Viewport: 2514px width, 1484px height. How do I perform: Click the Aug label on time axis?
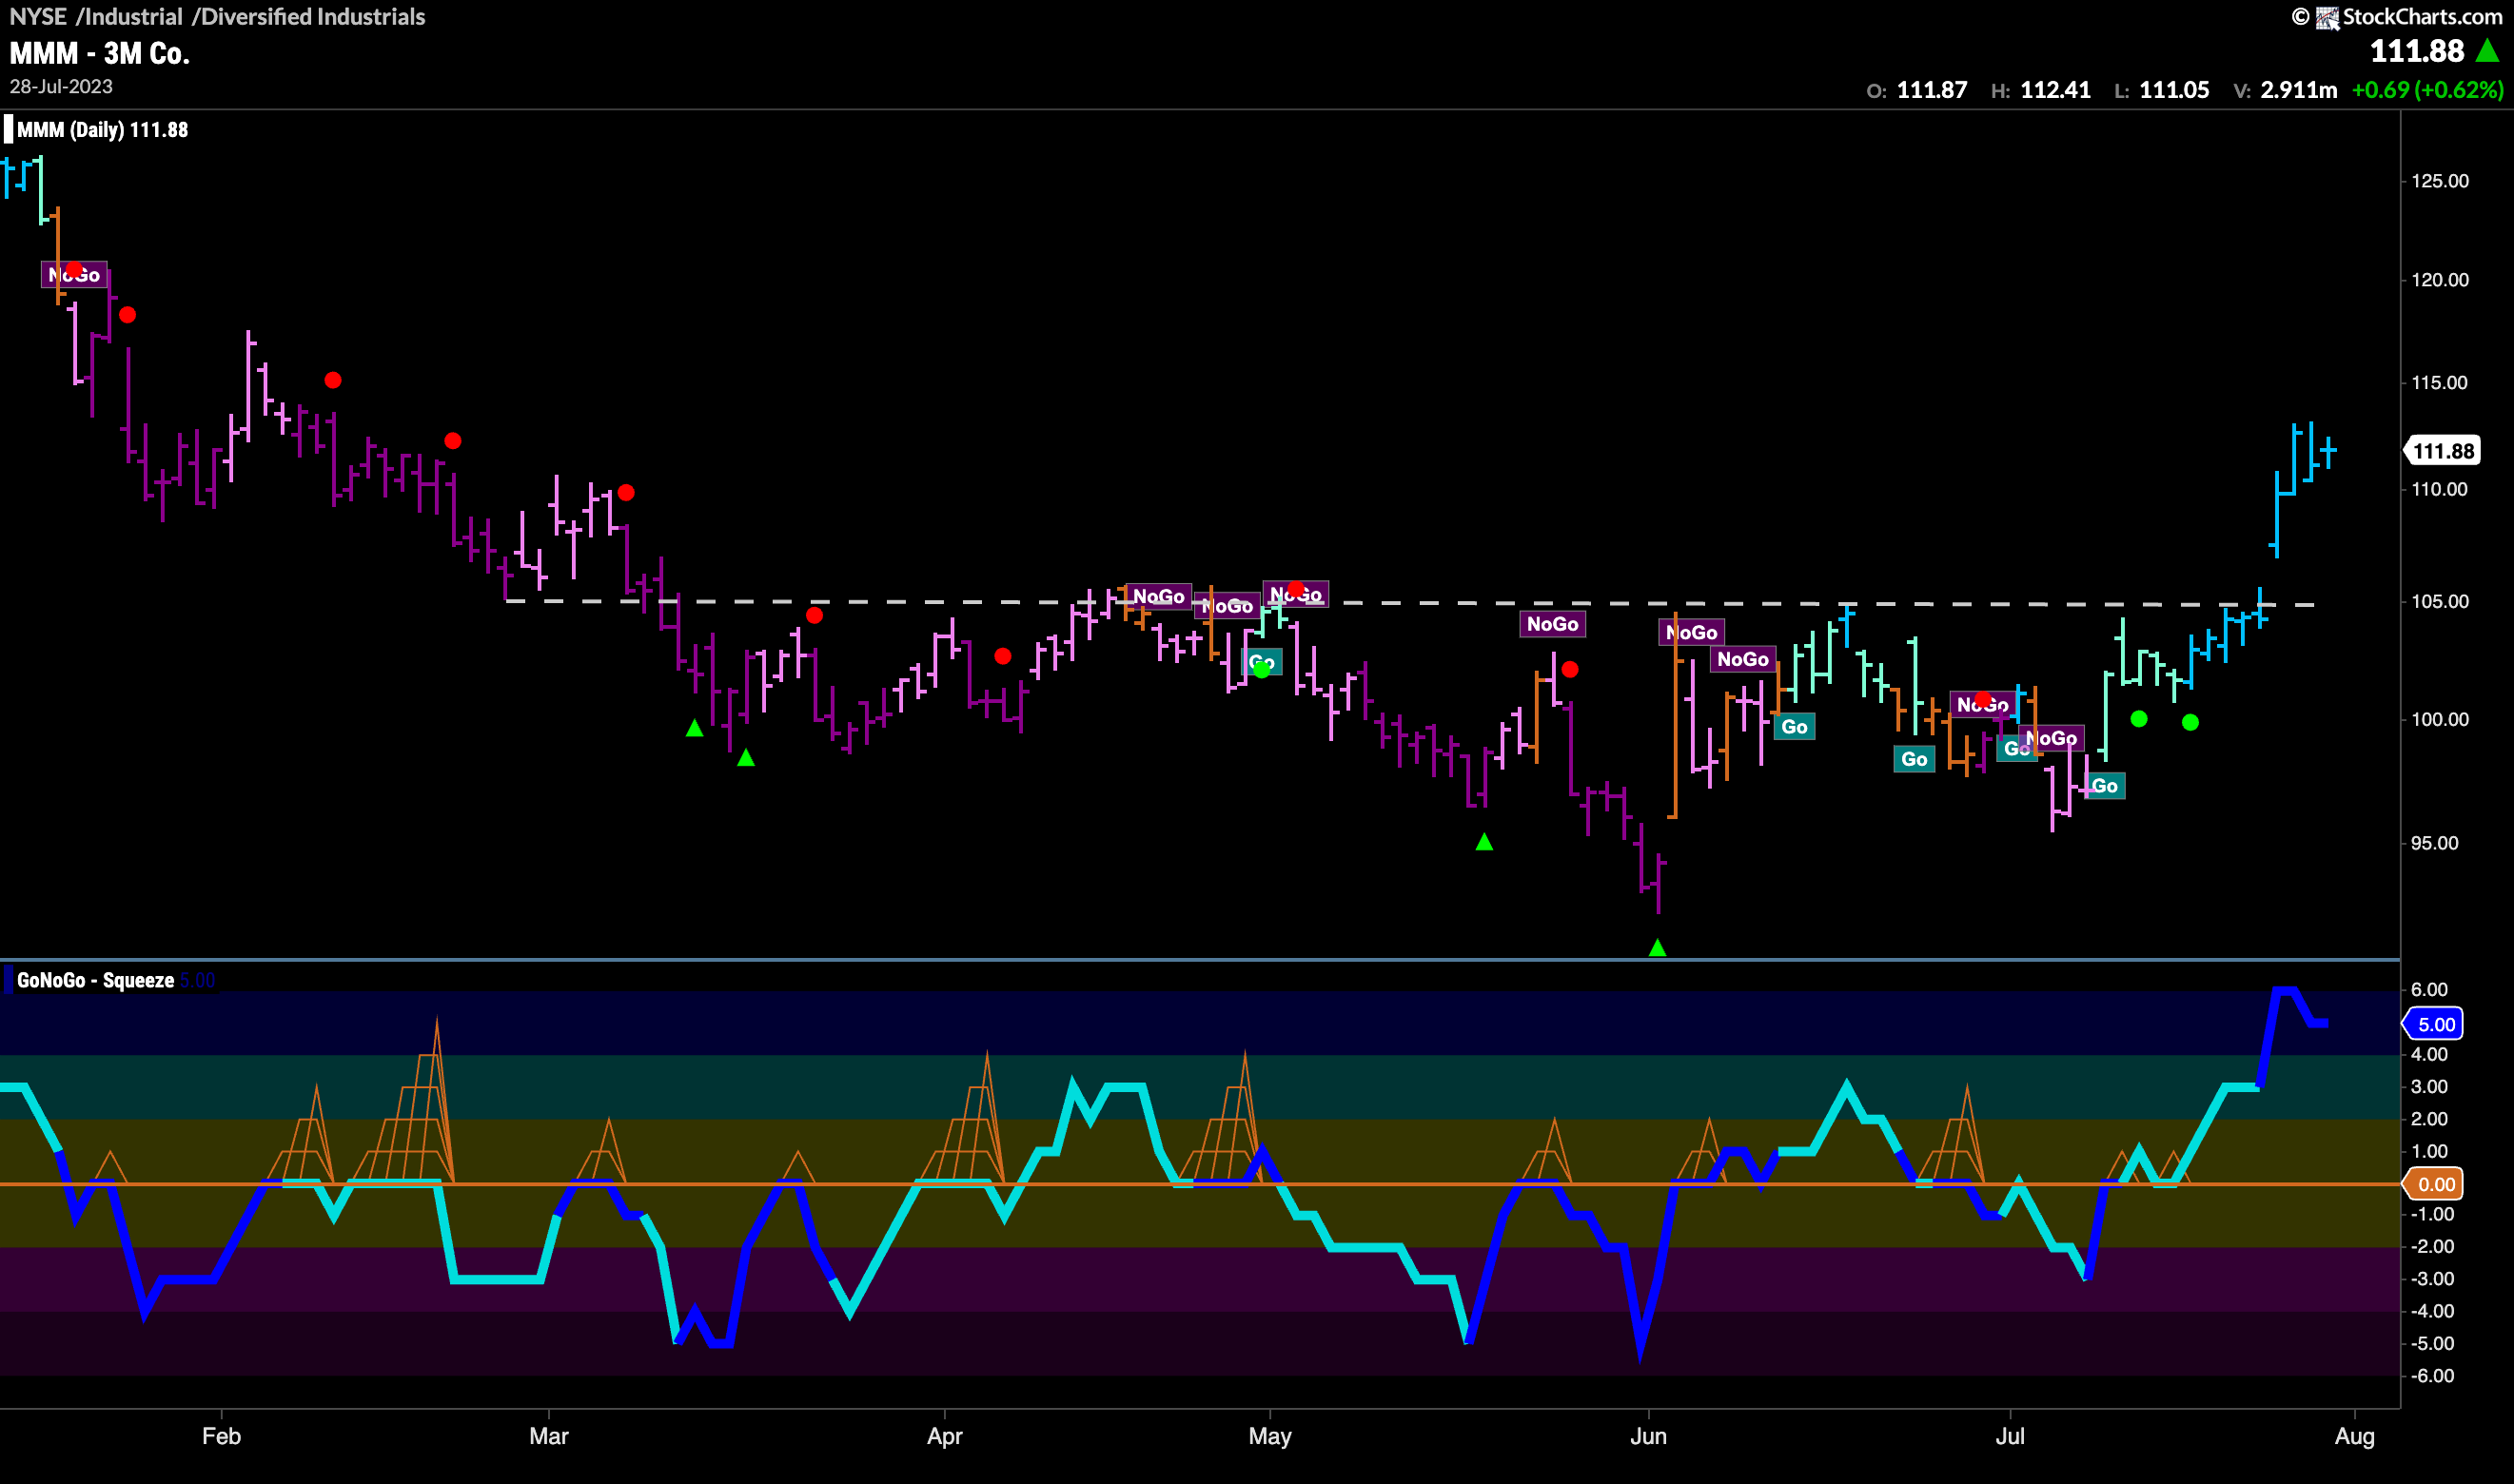[x=2354, y=1436]
